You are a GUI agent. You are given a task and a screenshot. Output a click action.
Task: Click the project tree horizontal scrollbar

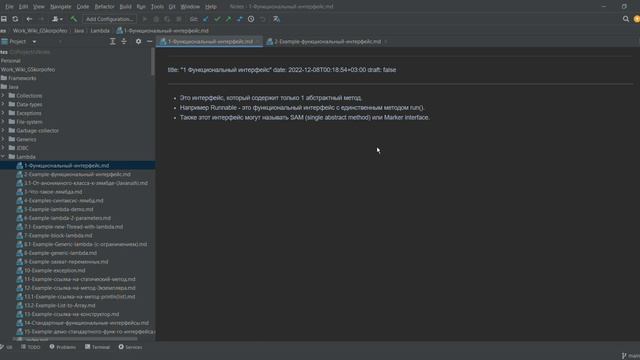76,339
